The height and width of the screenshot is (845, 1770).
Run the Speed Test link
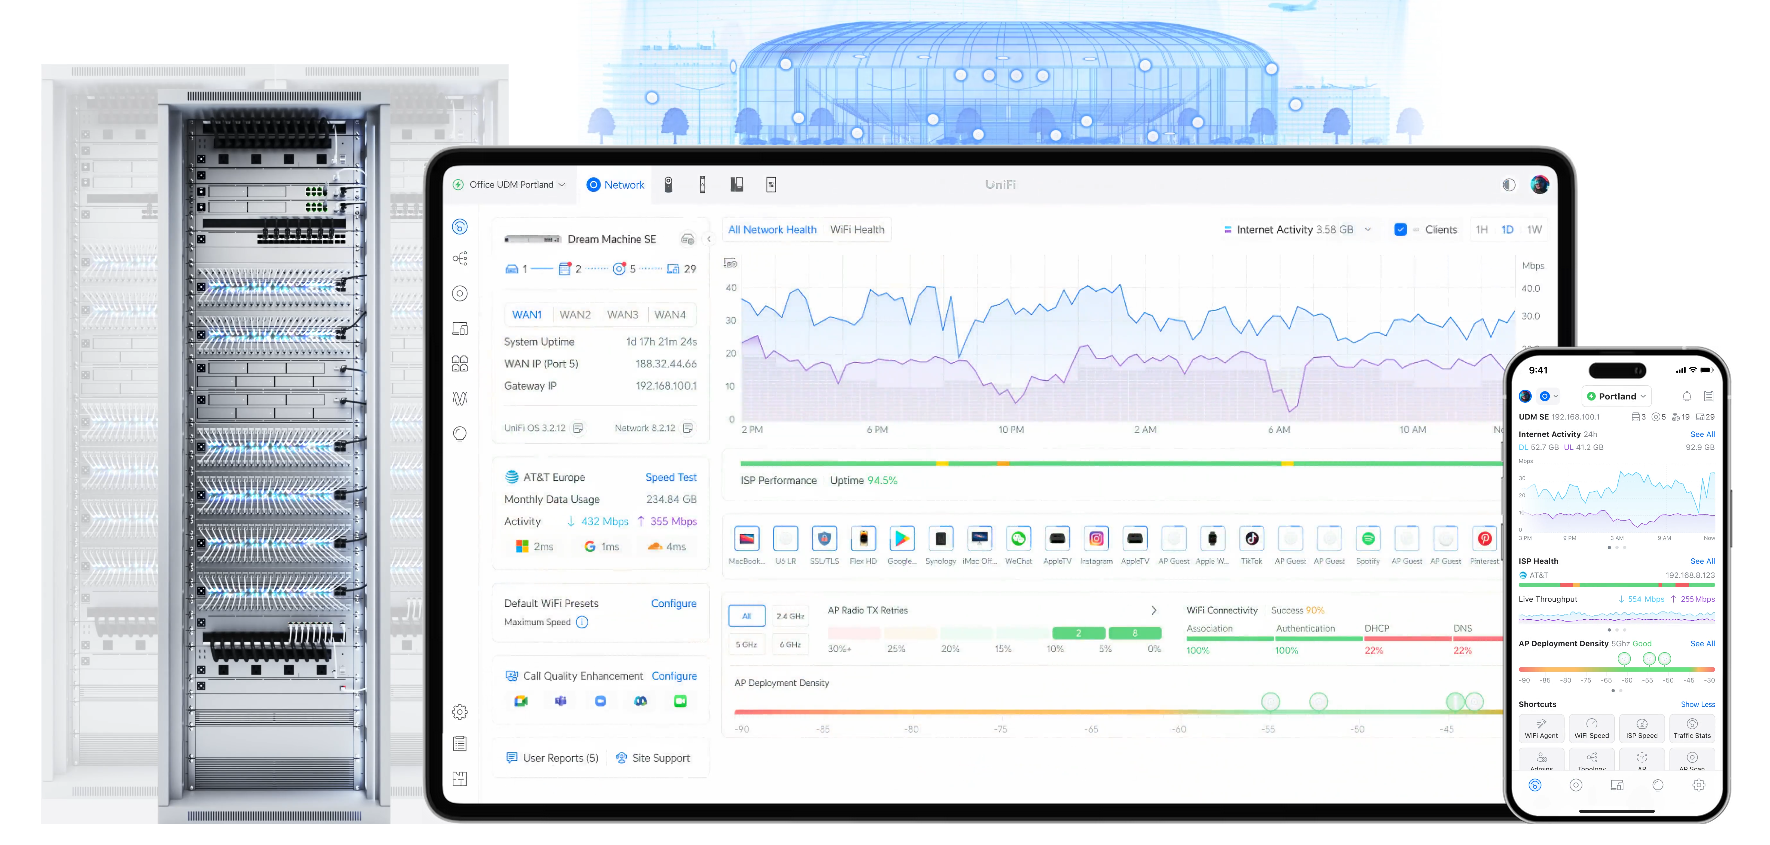click(671, 478)
